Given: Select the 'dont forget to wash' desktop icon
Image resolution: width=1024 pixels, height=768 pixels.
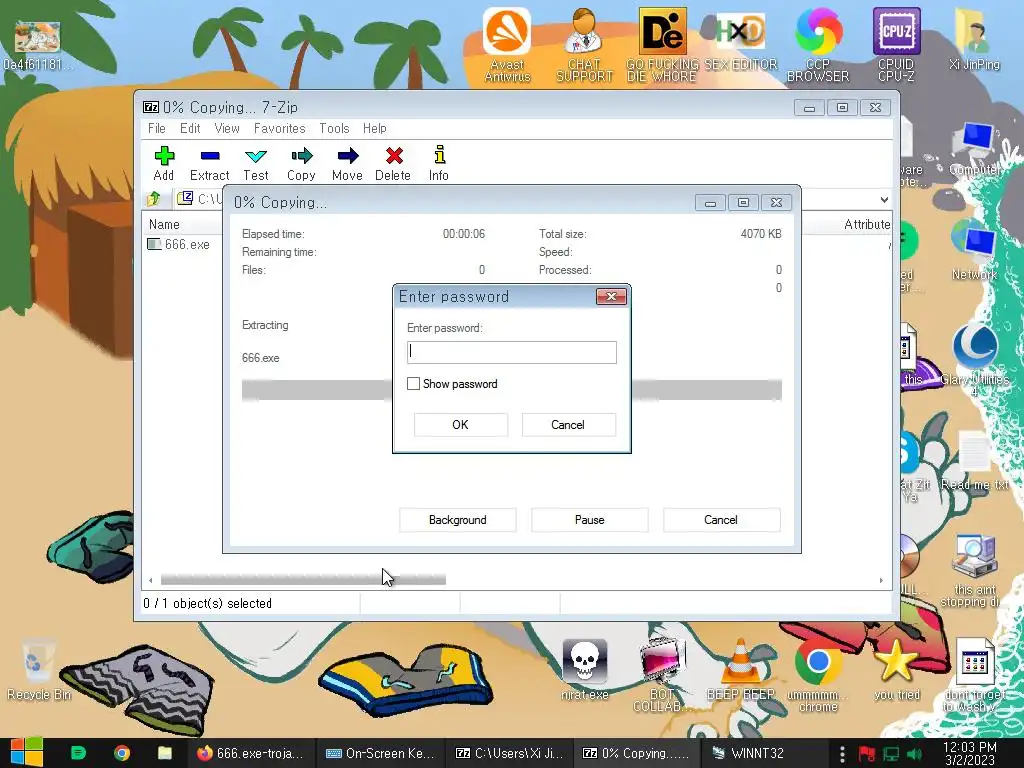Looking at the screenshot, I should [974, 675].
